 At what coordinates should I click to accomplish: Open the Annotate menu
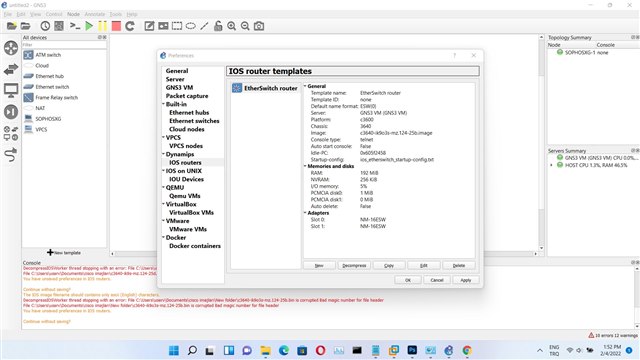coord(95,14)
